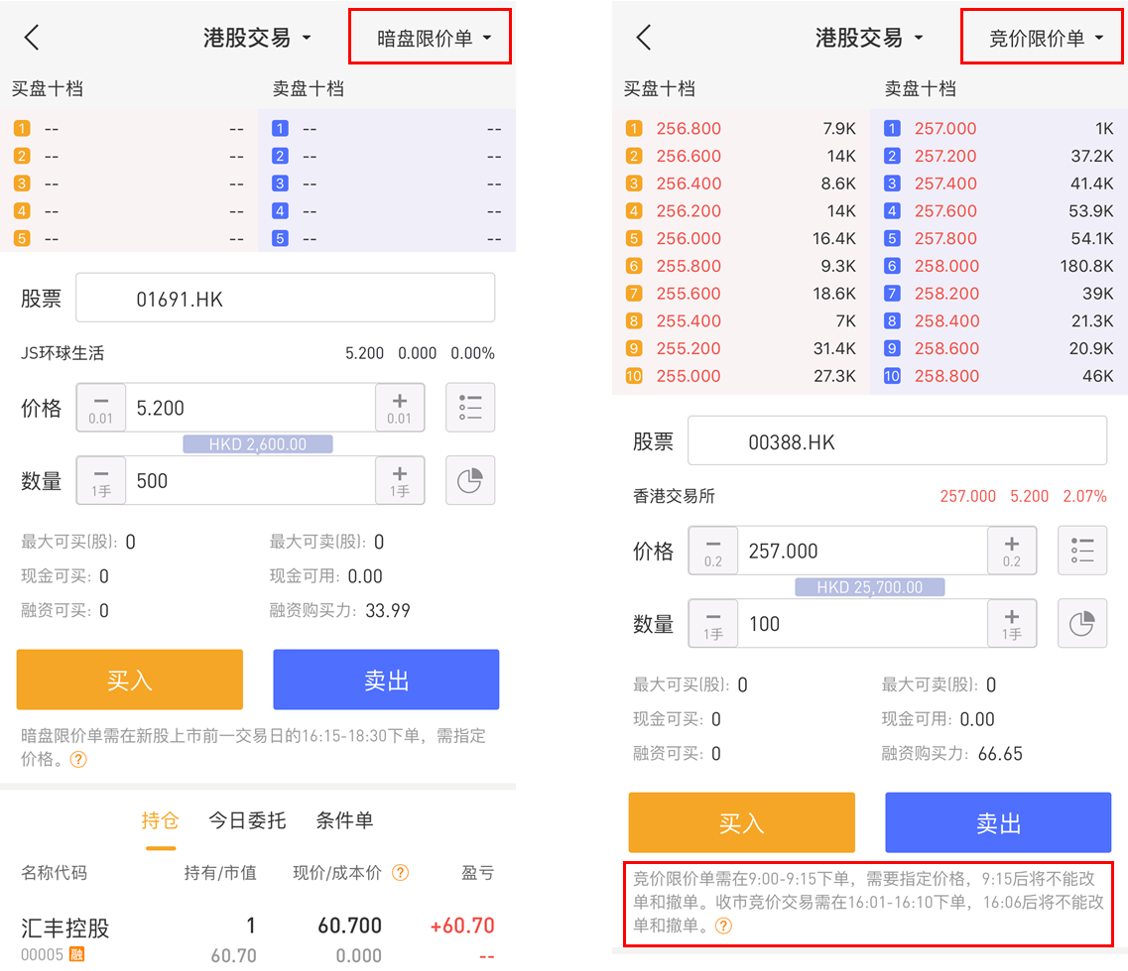This screenshot has height=971, width=1128.
Task: Open help icon after 暗盘限价单 hint text
Action: [78, 759]
